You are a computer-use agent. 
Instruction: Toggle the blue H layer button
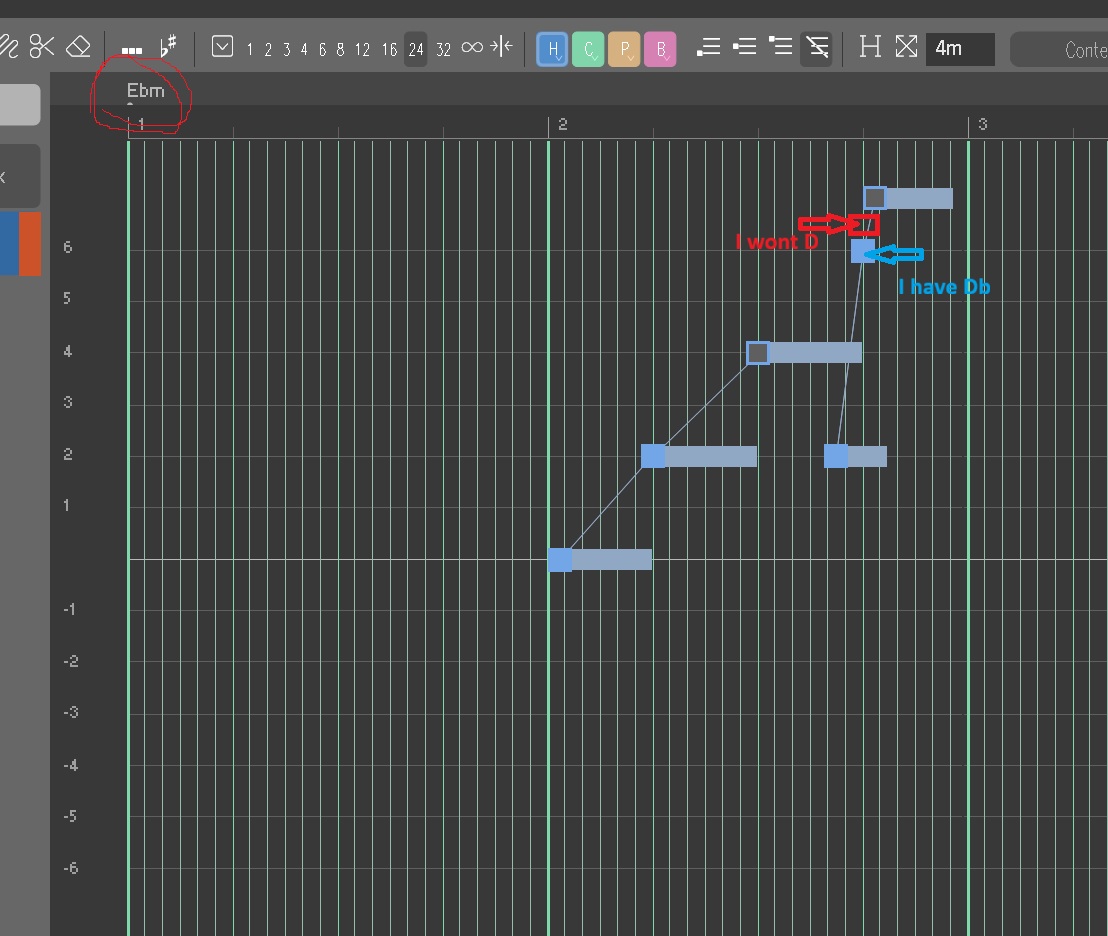[x=552, y=48]
